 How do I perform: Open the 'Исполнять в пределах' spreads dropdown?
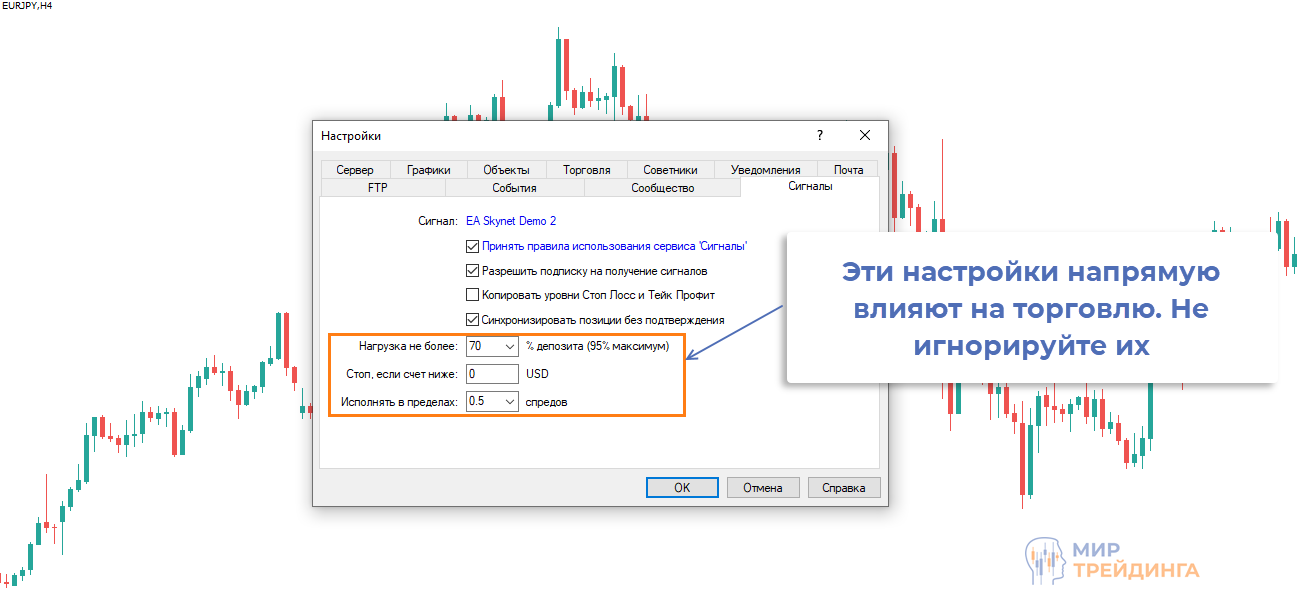click(x=509, y=402)
